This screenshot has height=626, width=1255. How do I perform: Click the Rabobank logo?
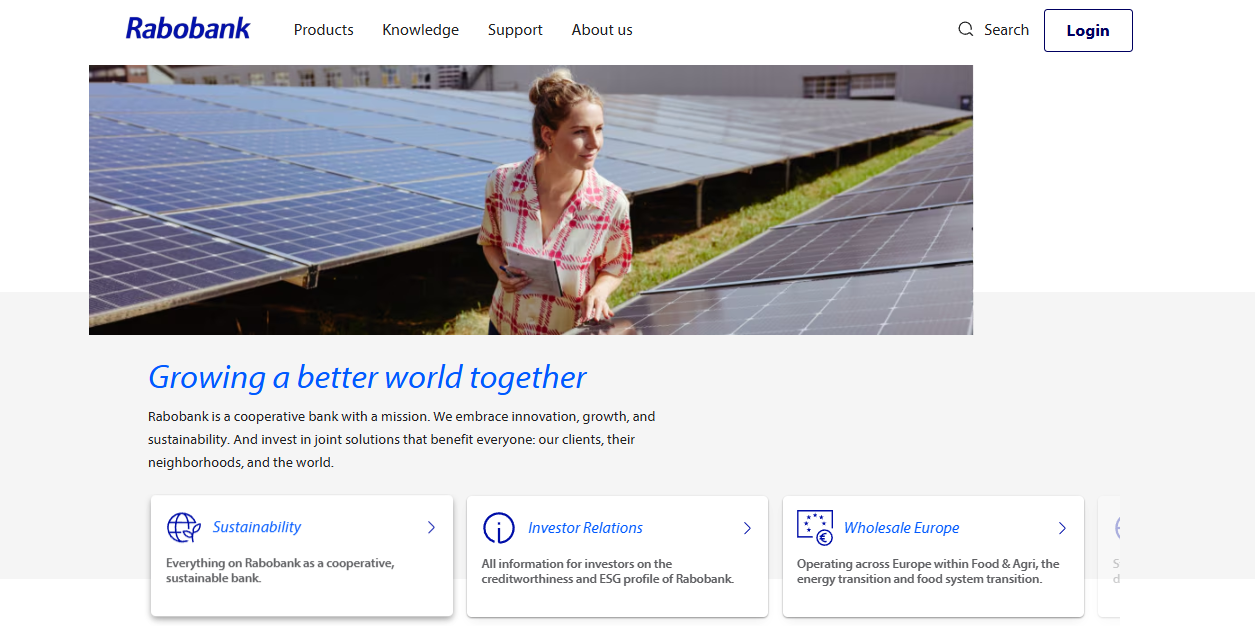[x=188, y=29]
